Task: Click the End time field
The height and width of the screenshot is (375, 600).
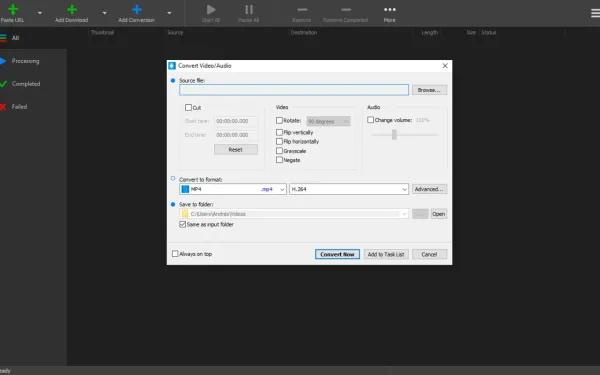Action: [236, 135]
